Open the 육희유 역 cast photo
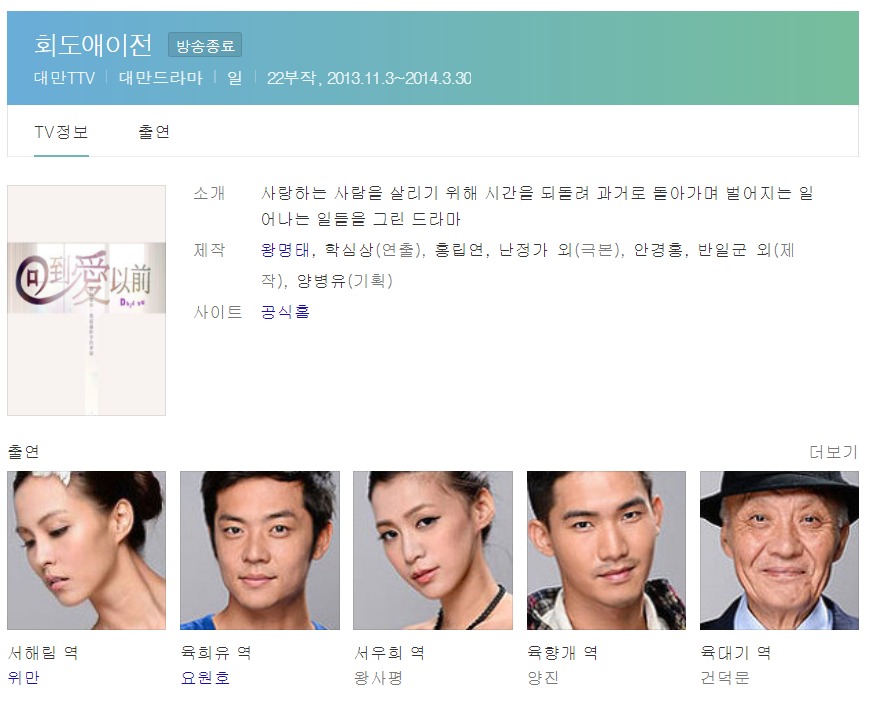 coord(260,550)
